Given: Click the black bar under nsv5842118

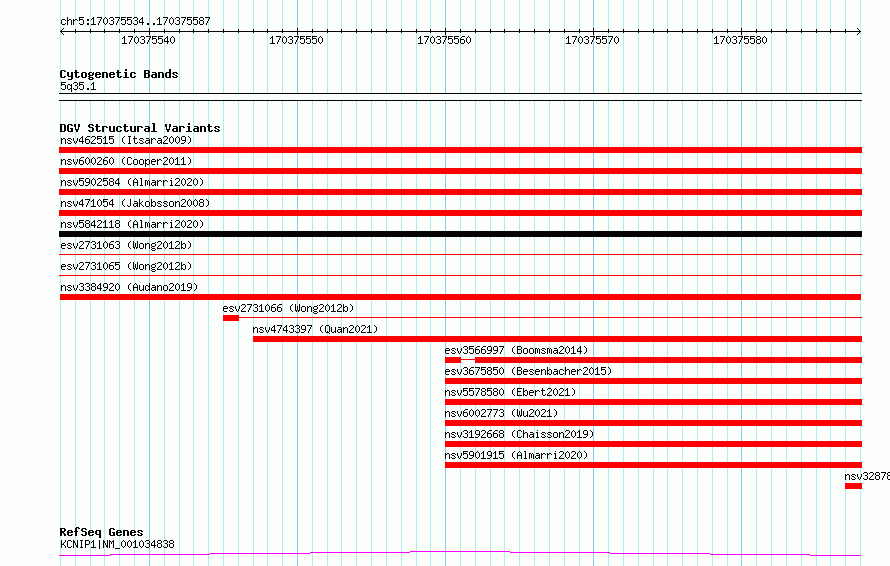Looking at the screenshot, I should point(460,234).
